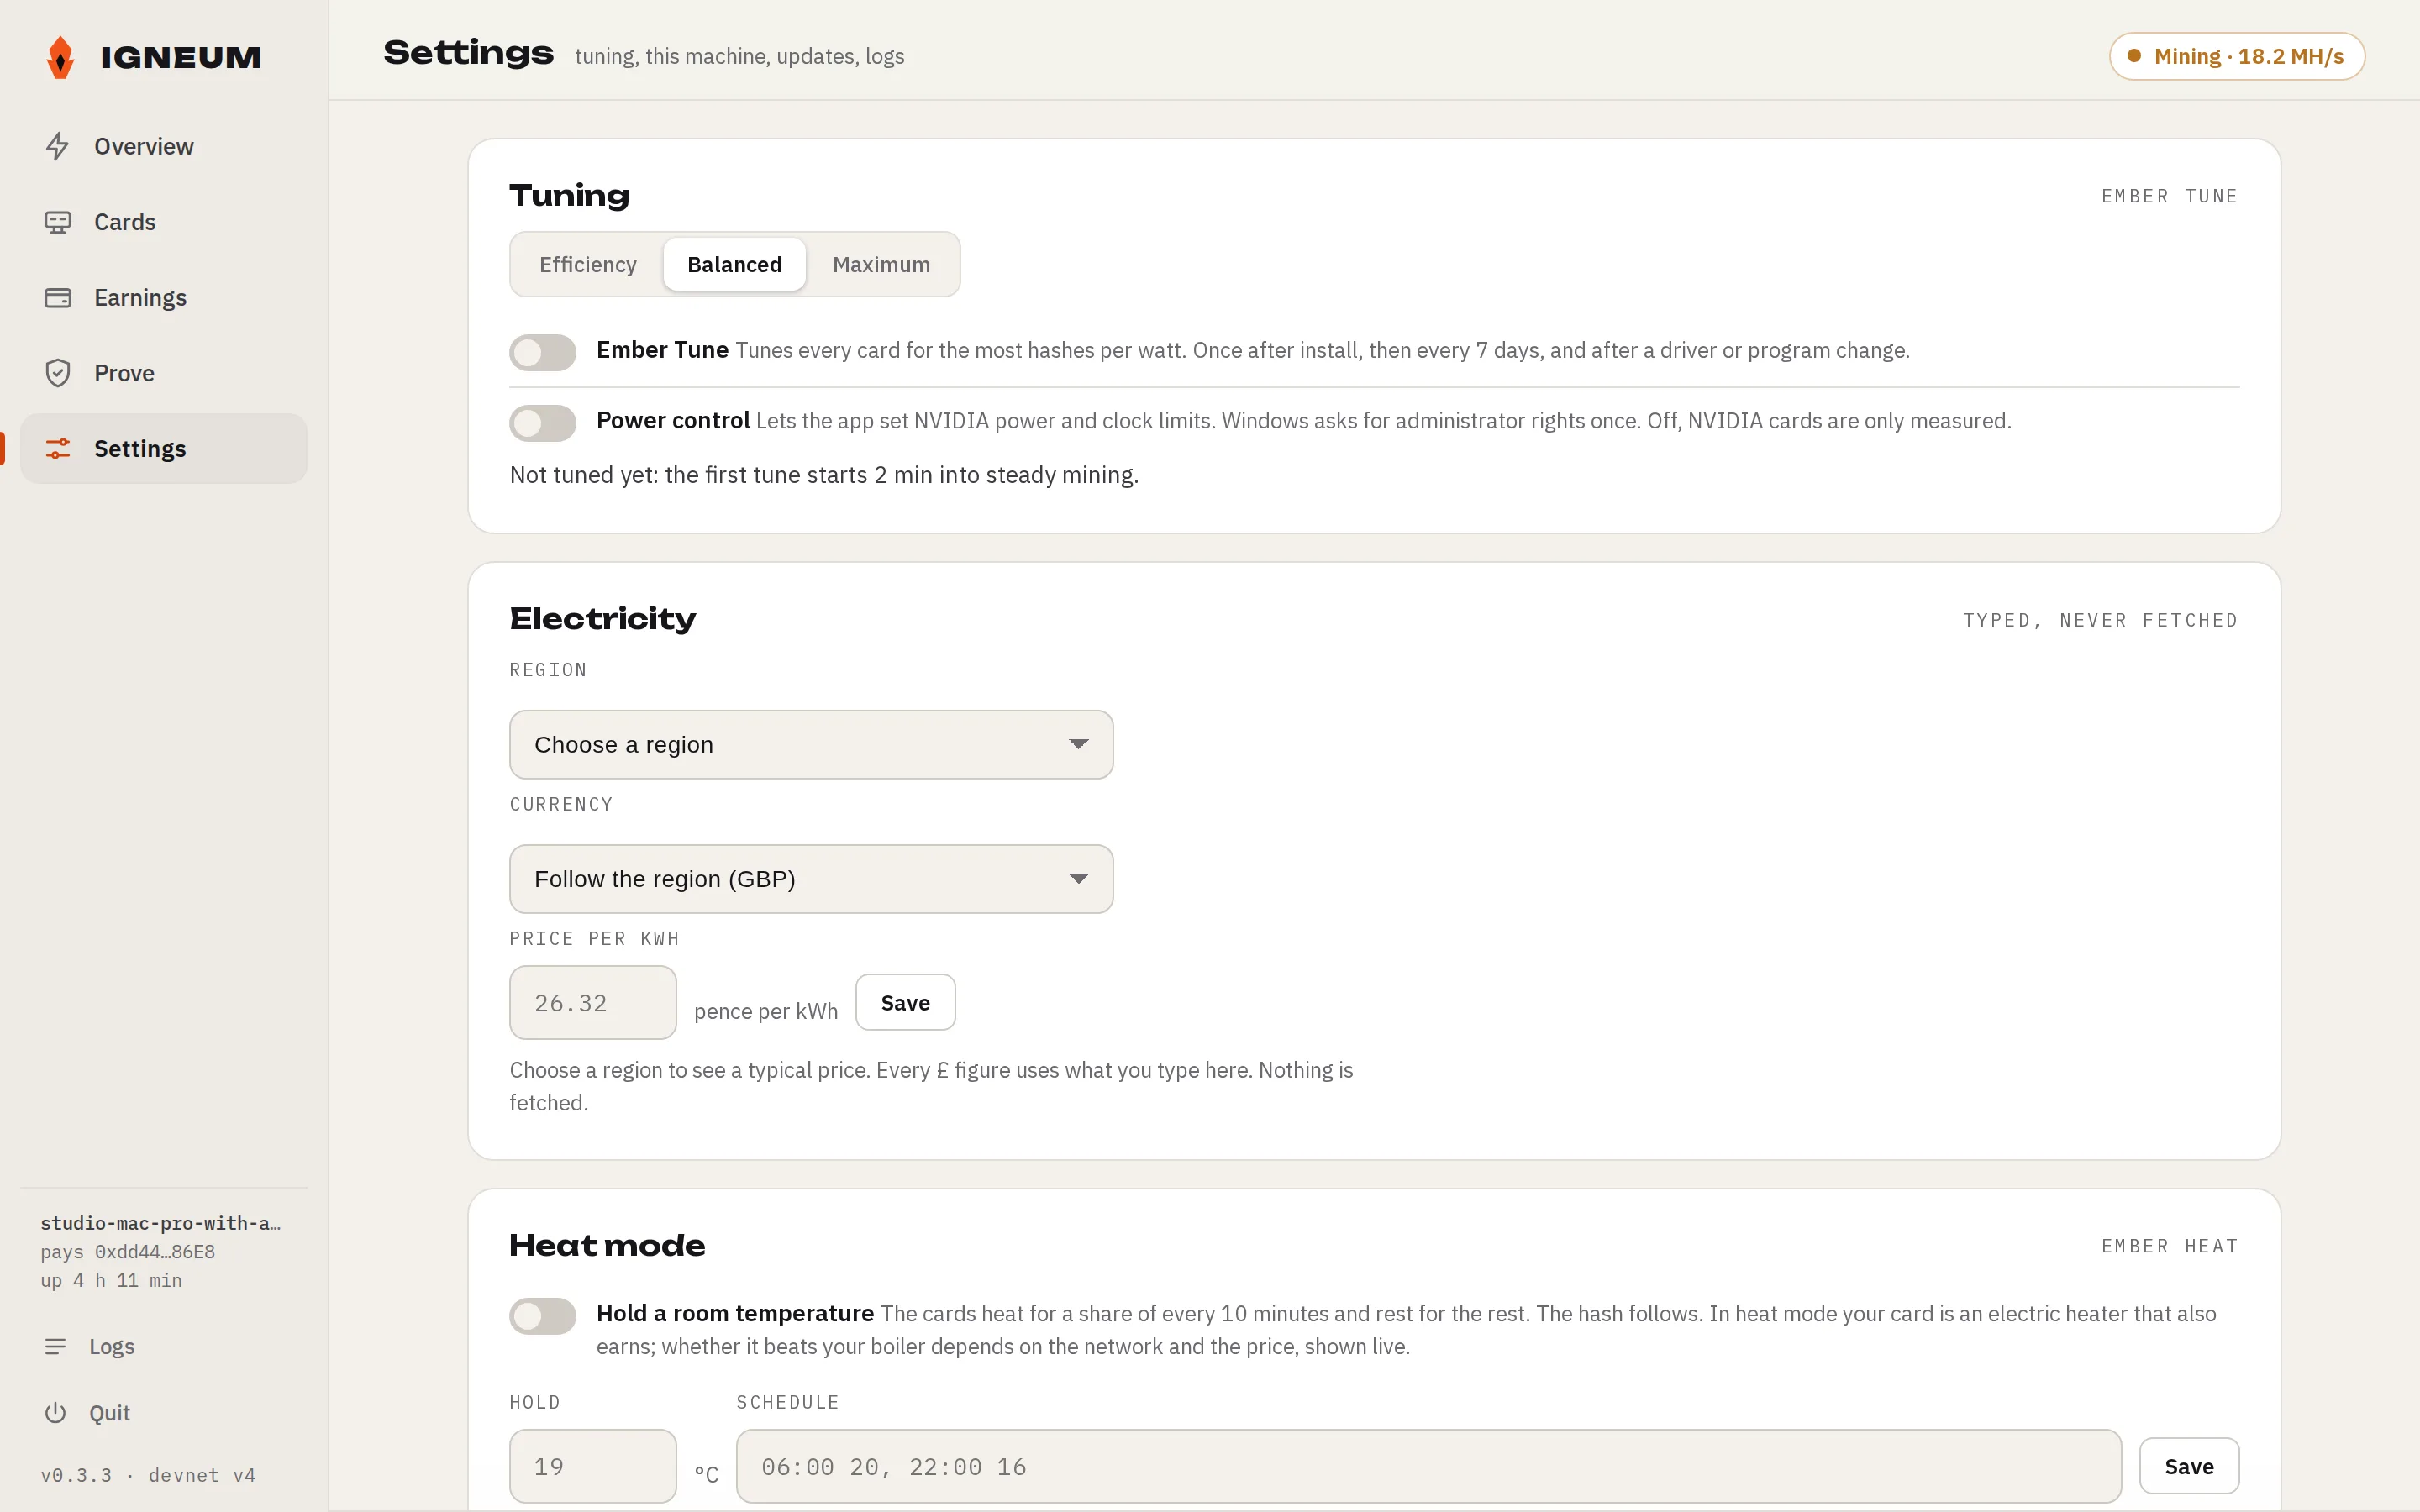Turn on the Power control switch

point(543,423)
